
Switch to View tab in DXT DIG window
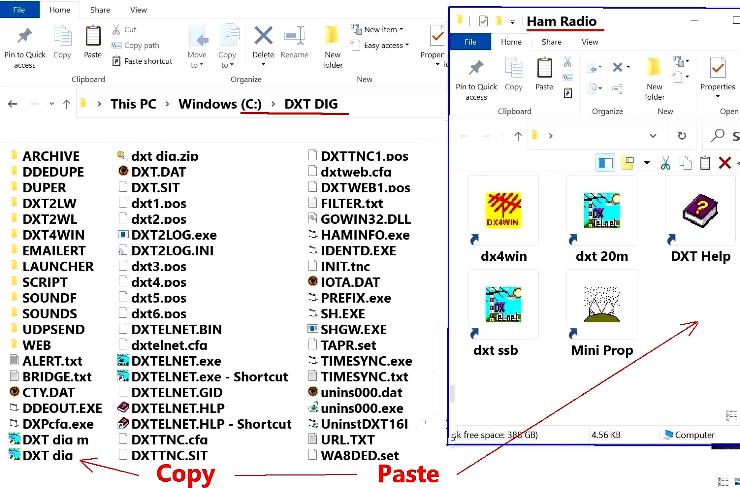(138, 9)
